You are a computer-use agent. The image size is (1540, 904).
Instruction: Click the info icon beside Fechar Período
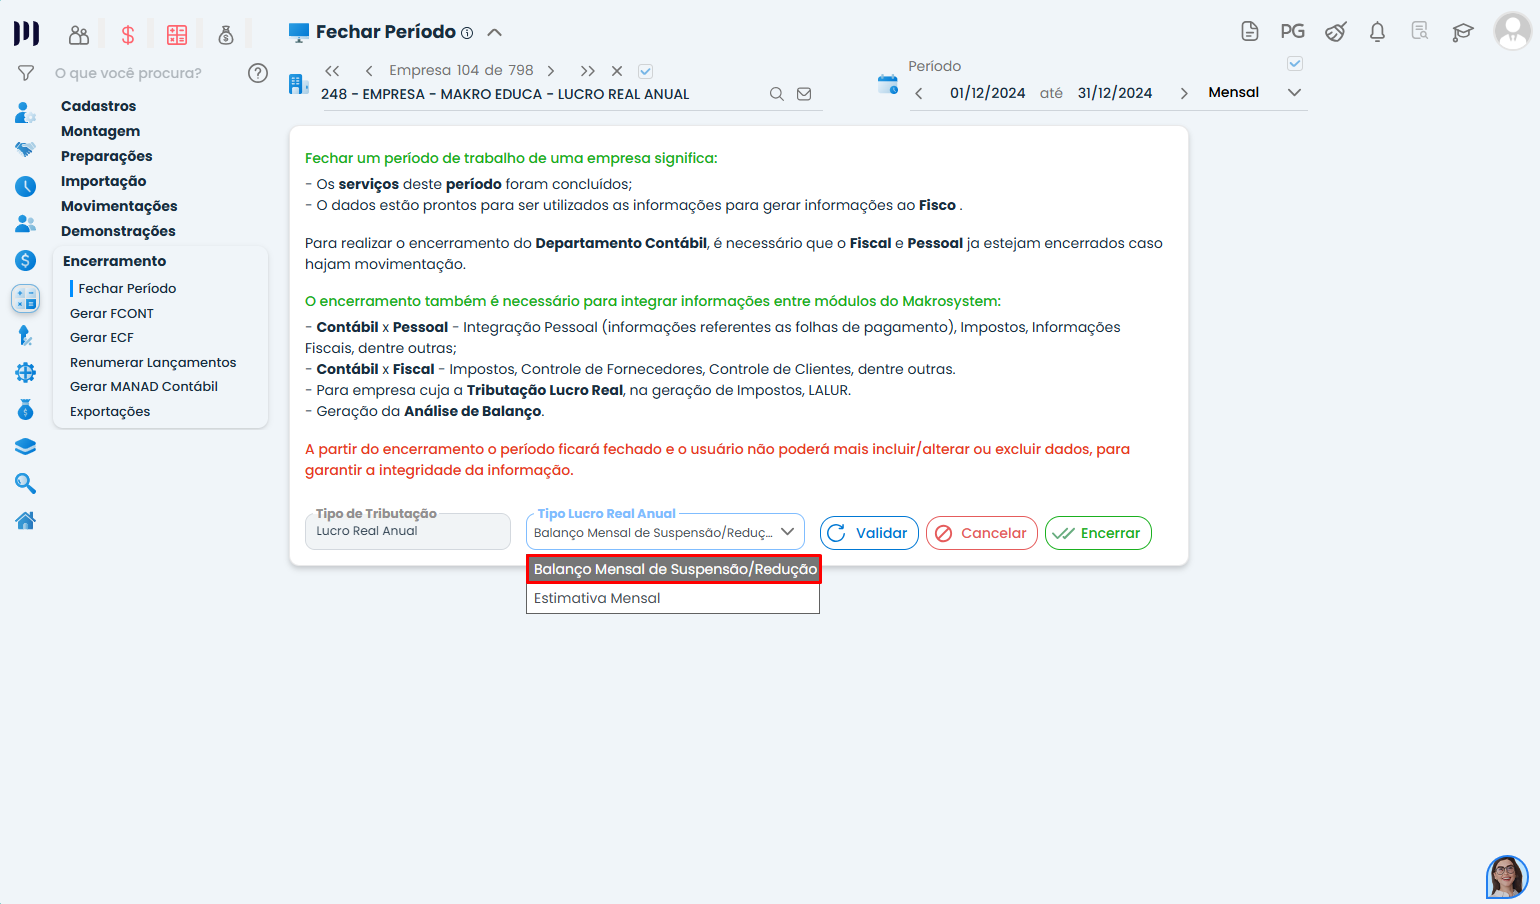[467, 33]
